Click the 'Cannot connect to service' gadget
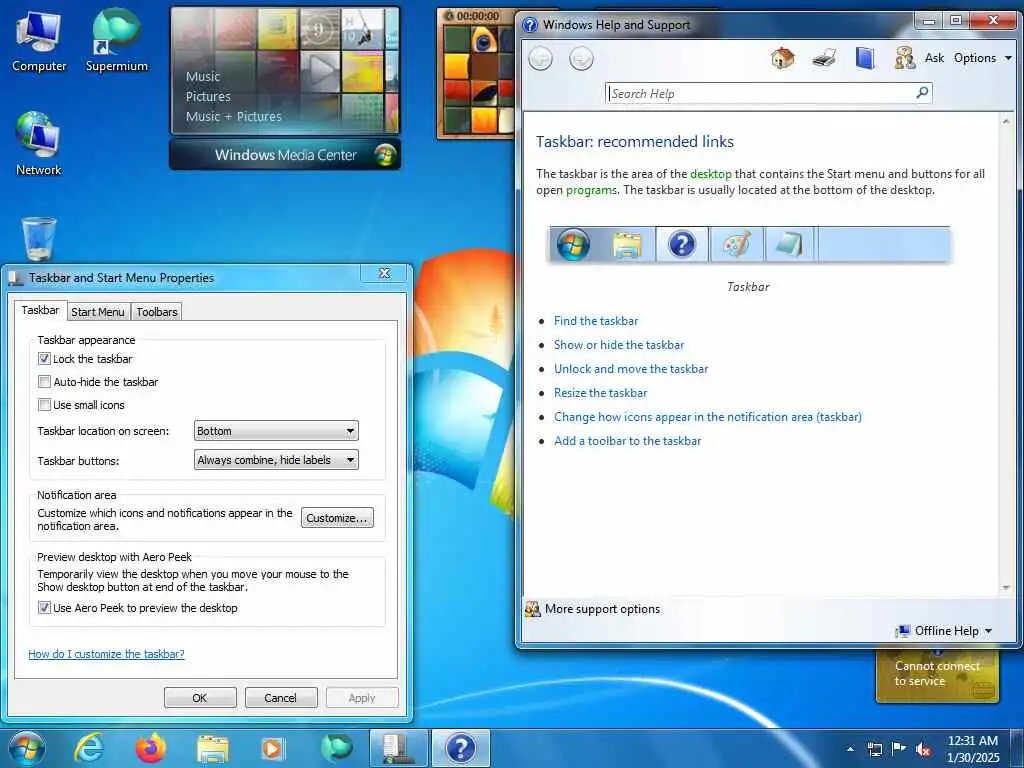Viewport: 1024px width, 768px height. pyautogui.click(x=937, y=674)
